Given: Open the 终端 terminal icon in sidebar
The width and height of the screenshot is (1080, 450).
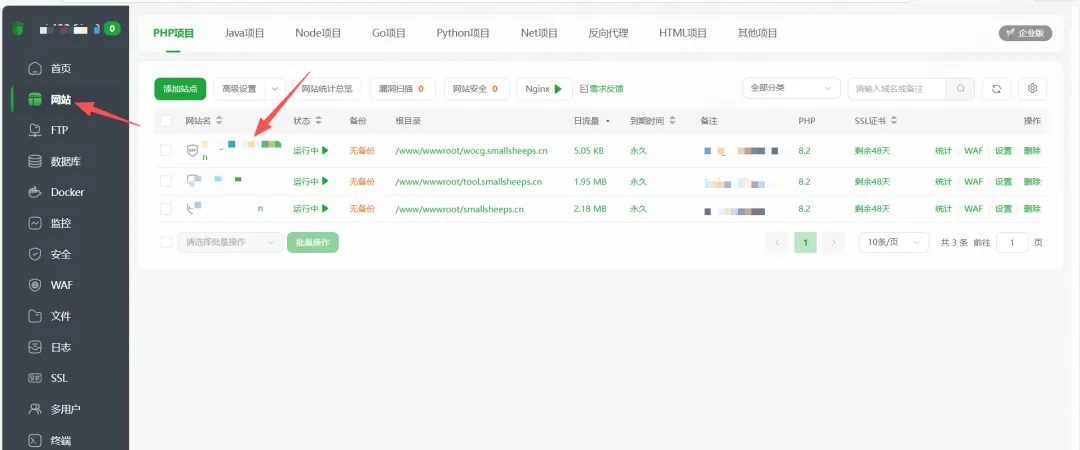Looking at the screenshot, I should click(x=35, y=440).
